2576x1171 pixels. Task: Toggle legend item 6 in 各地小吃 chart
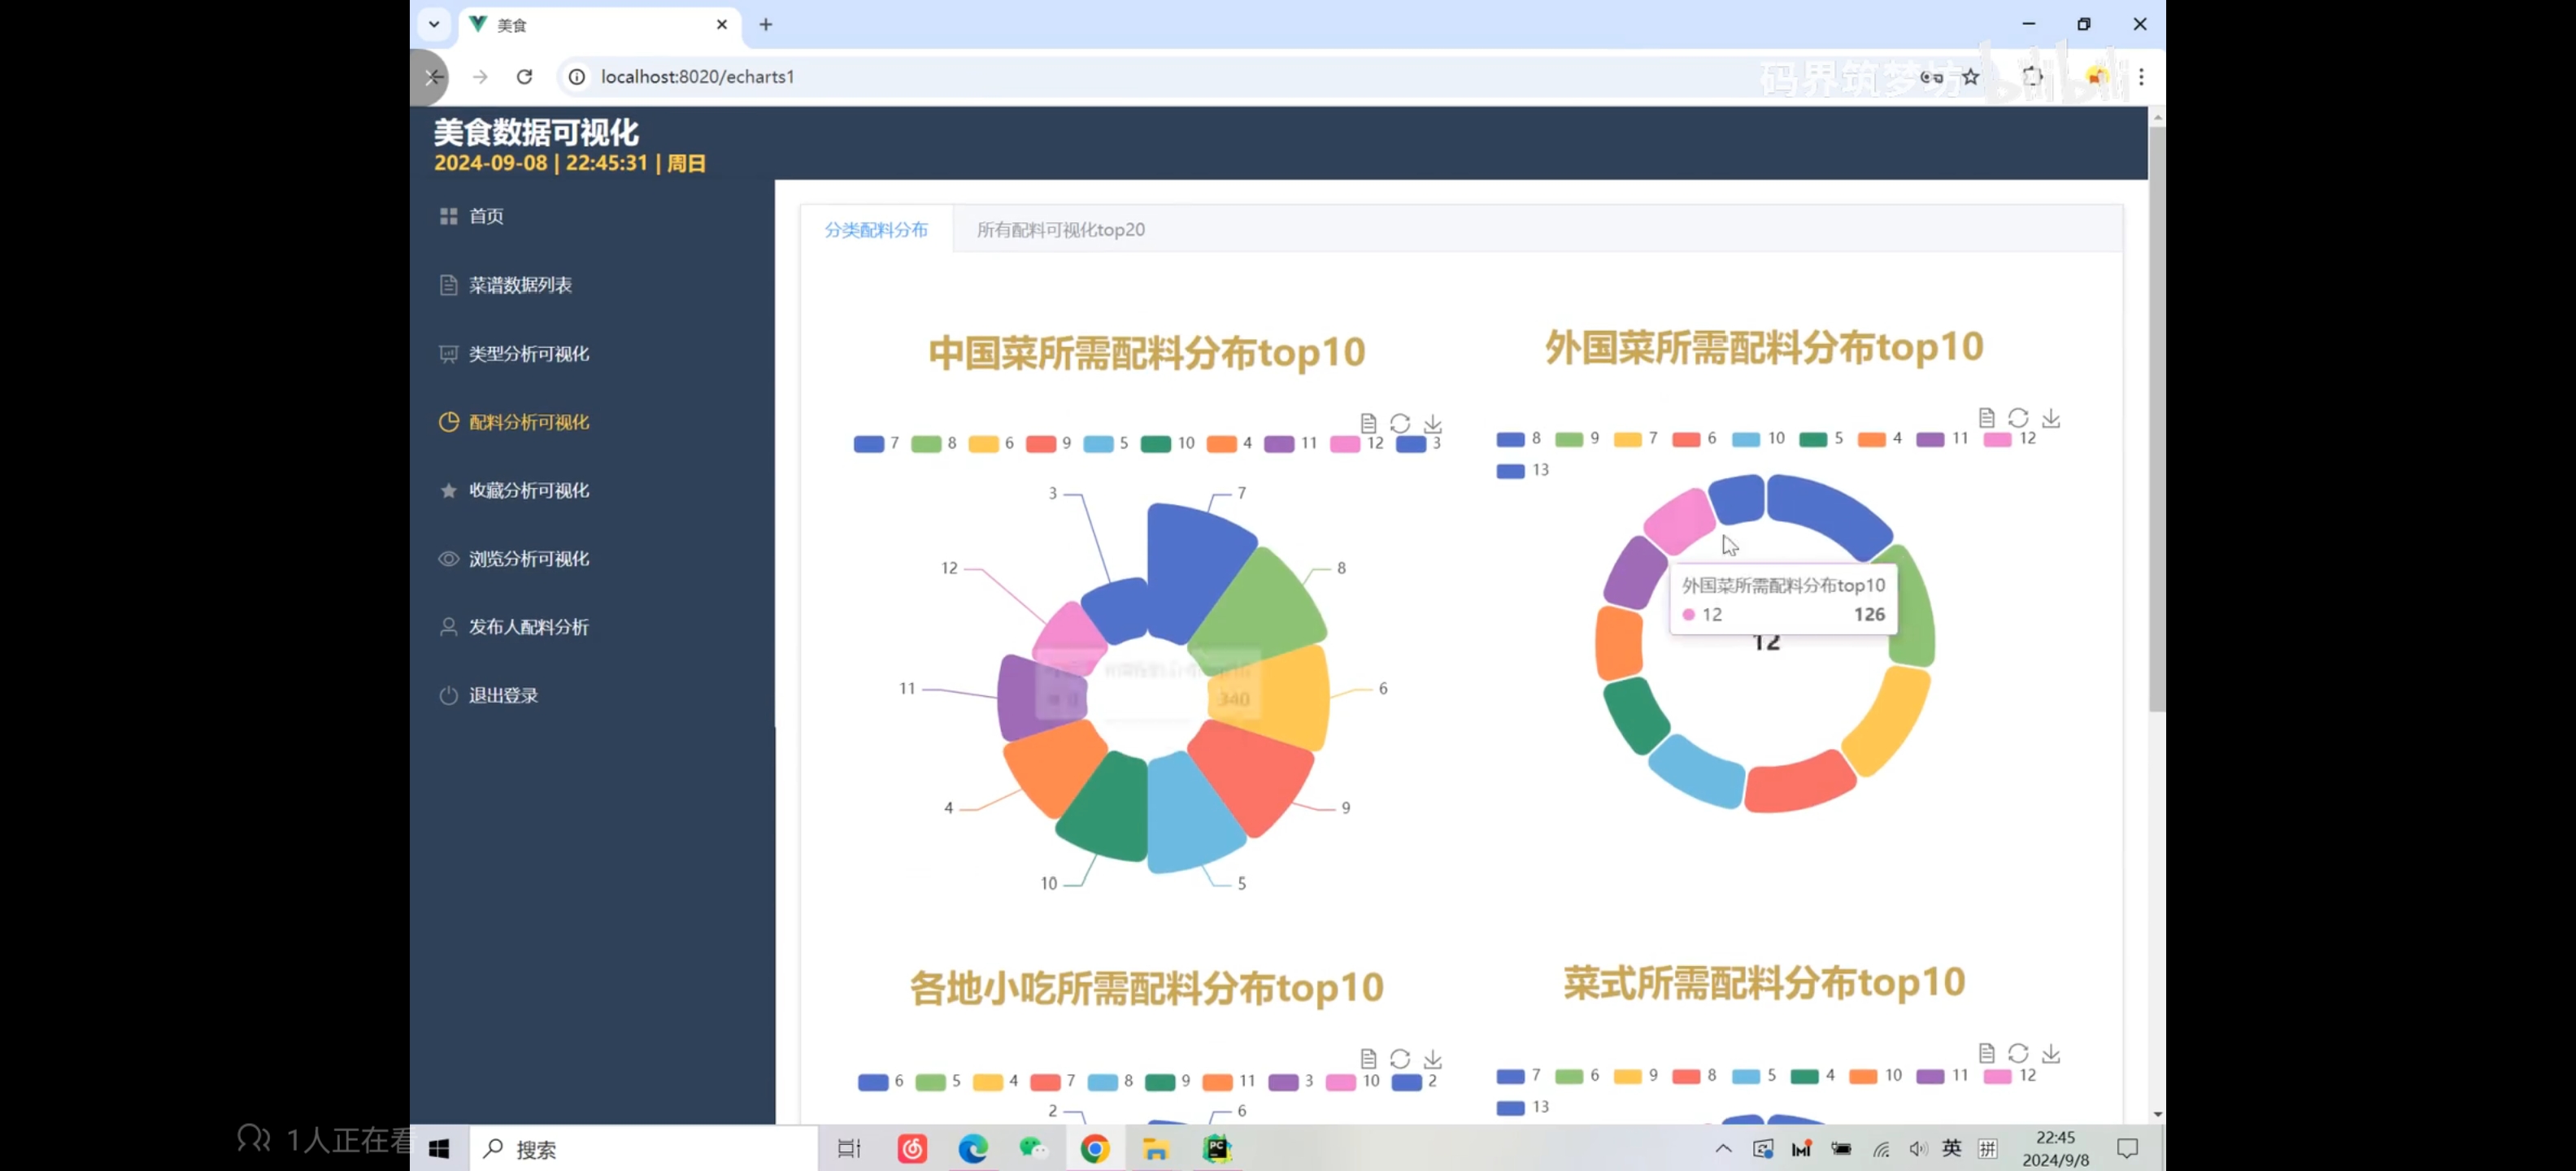(881, 1081)
